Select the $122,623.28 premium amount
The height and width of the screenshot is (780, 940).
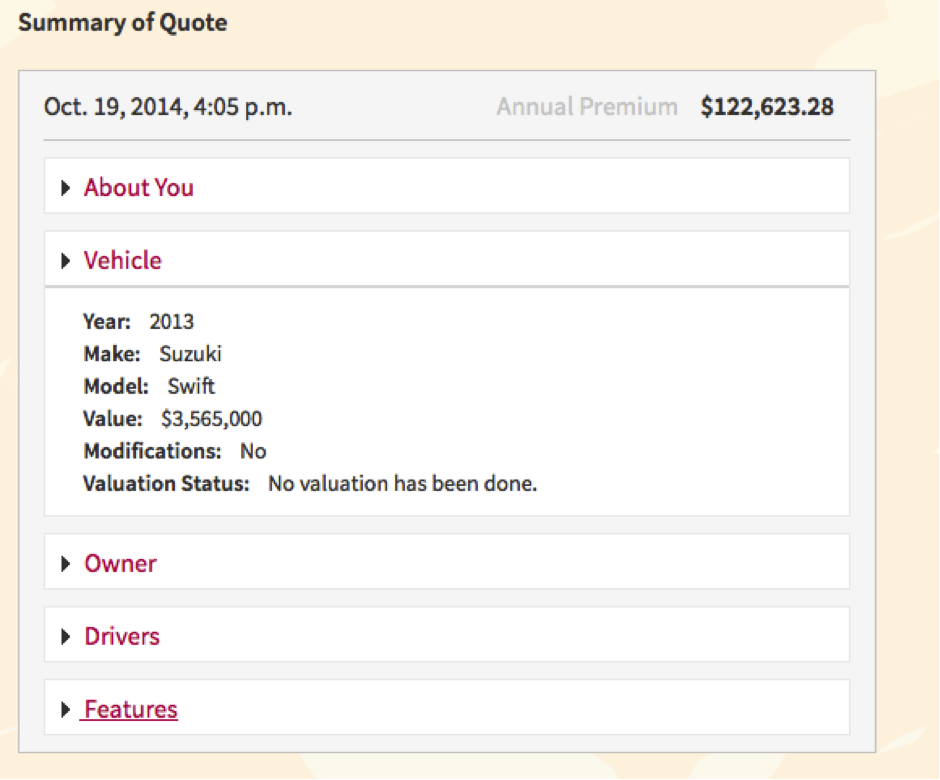(x=767, y=107)
